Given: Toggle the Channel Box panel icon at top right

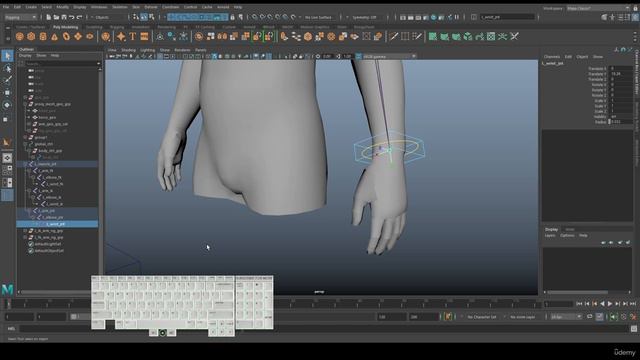Looking at the screenshot, I should coord(635,17).
